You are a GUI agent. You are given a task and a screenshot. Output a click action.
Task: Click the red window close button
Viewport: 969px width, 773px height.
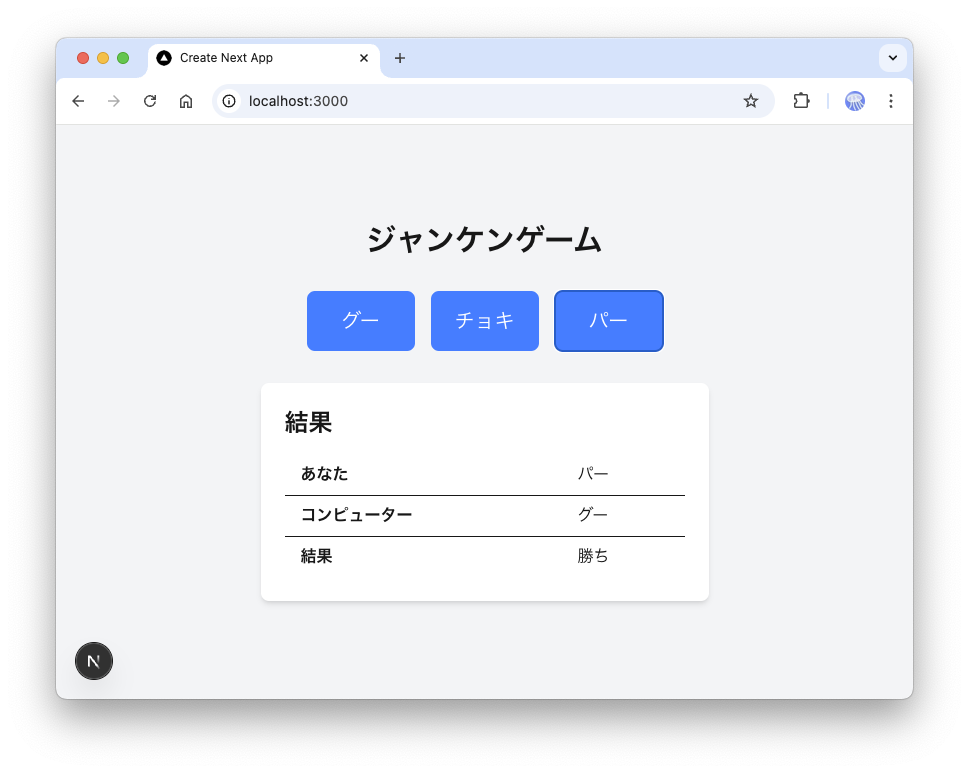83,58
